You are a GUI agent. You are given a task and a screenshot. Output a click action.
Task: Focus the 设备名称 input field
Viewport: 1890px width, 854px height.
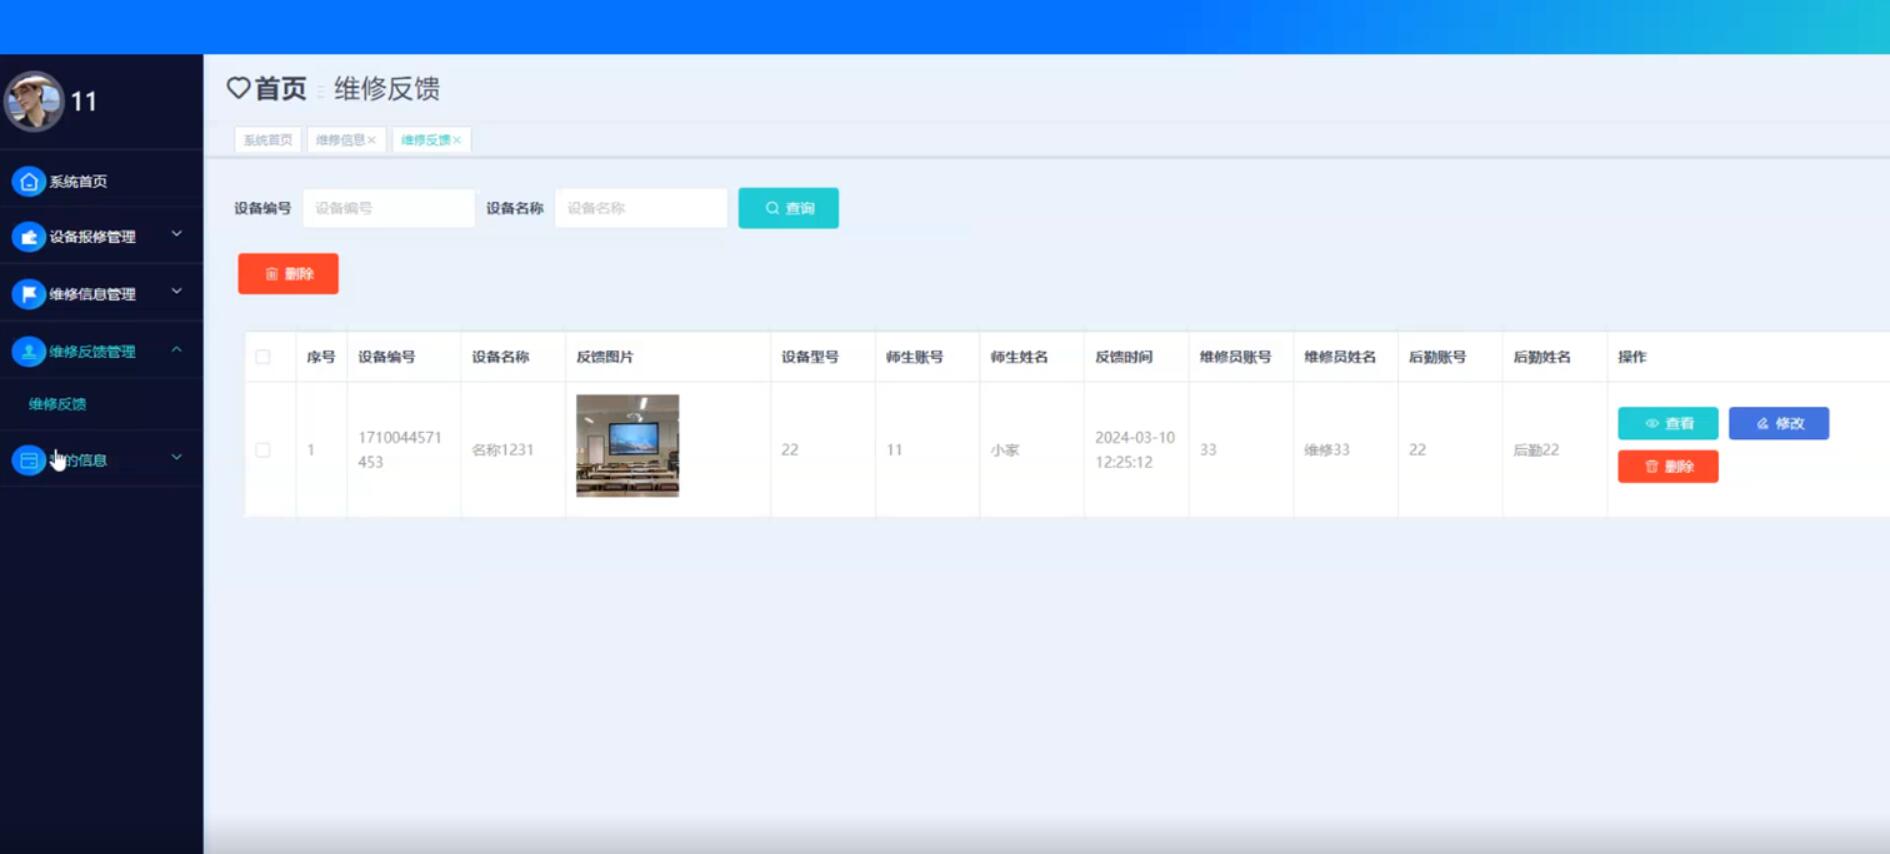[x=641, y=208]
